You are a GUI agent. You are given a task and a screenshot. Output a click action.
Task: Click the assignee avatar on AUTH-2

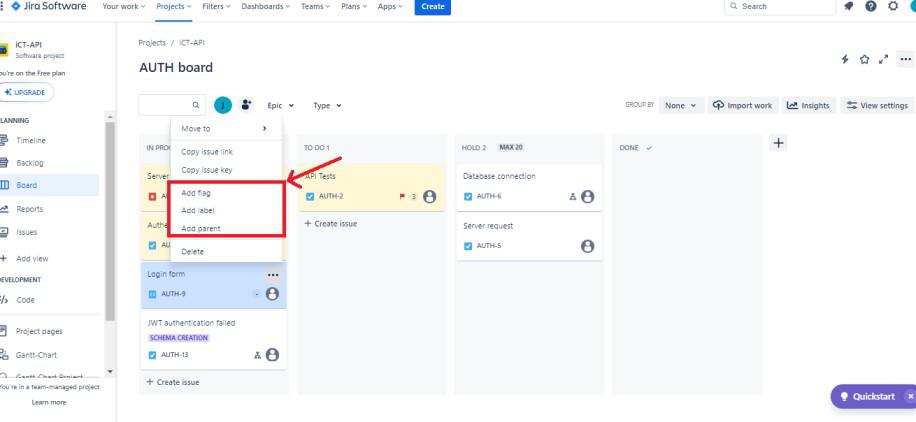(429, 196)
